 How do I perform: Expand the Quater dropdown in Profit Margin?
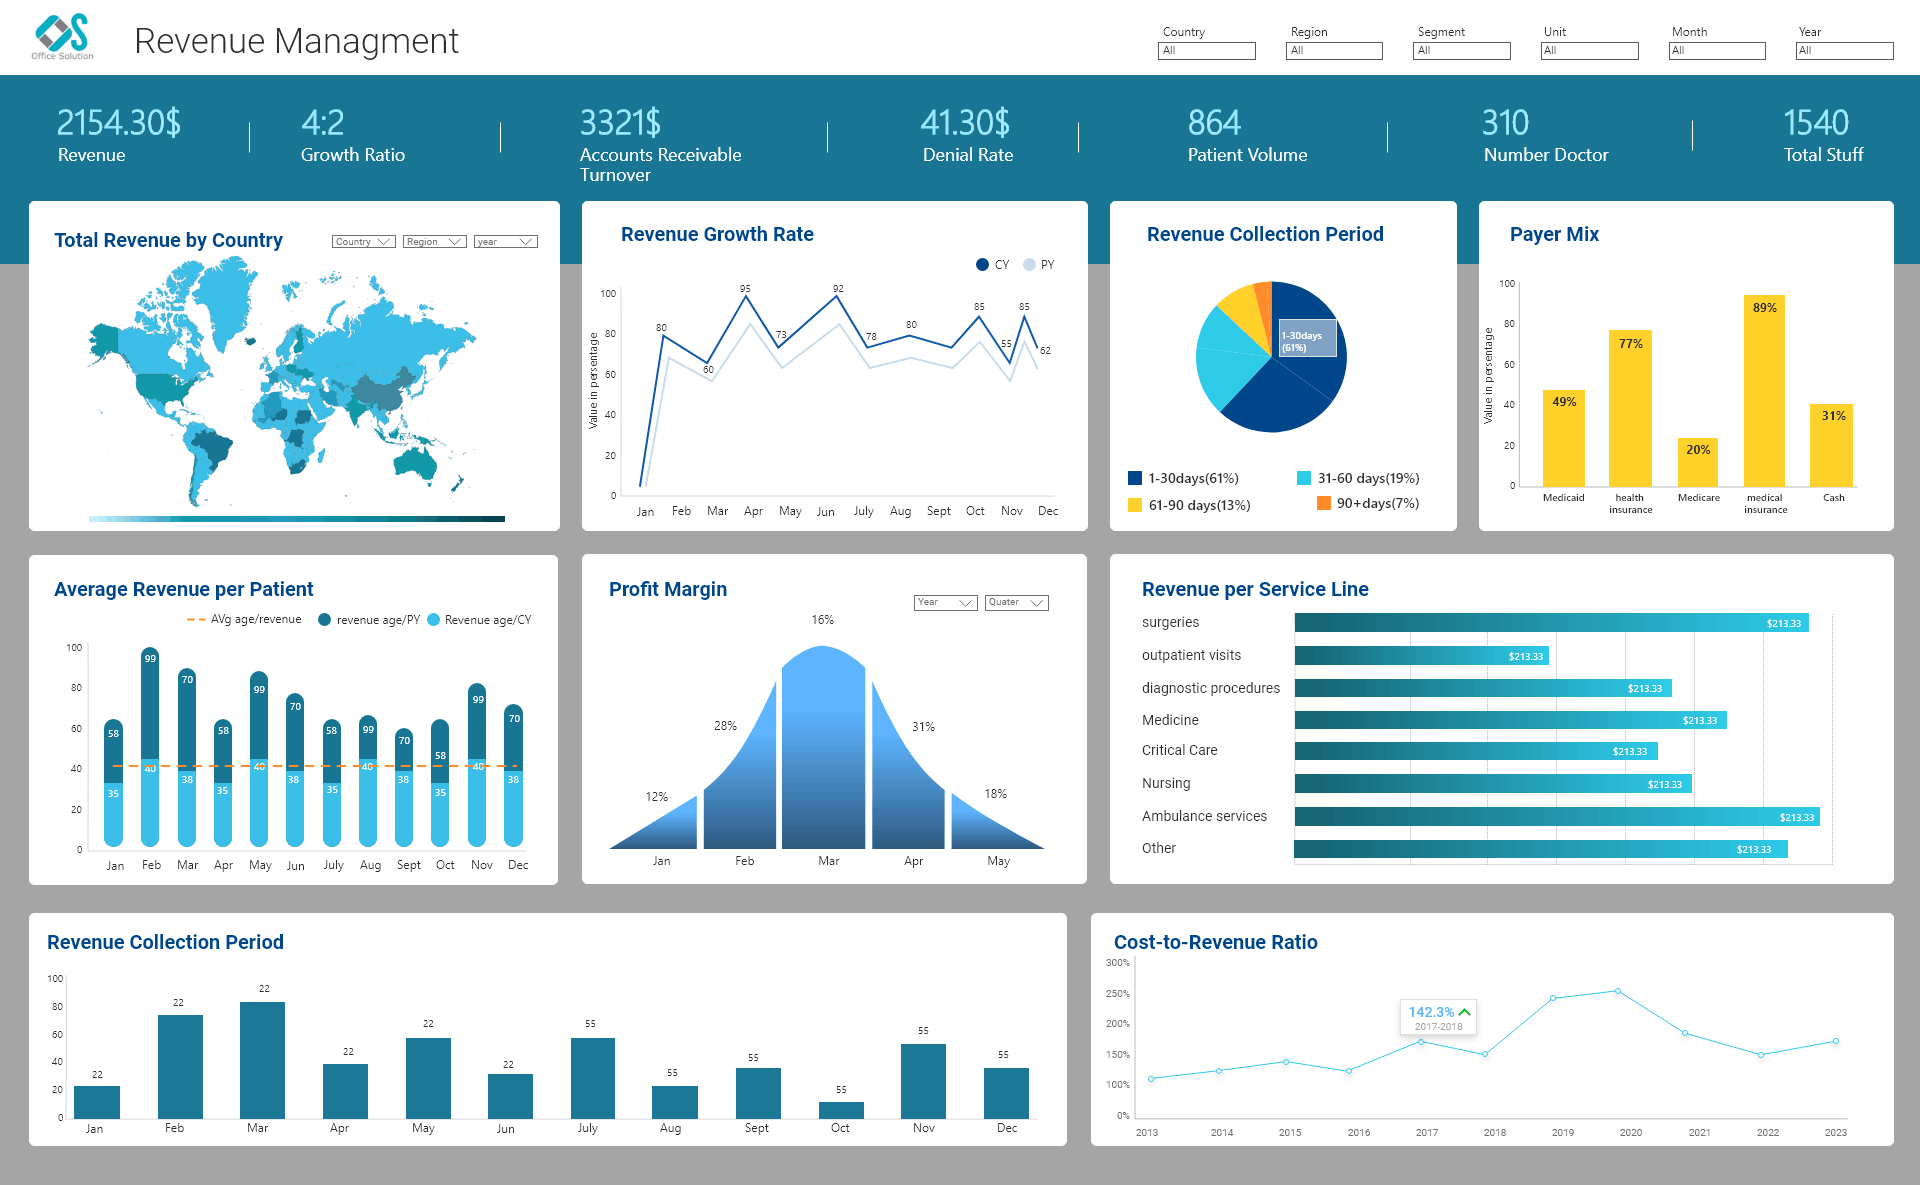[x=1016, y=603]
